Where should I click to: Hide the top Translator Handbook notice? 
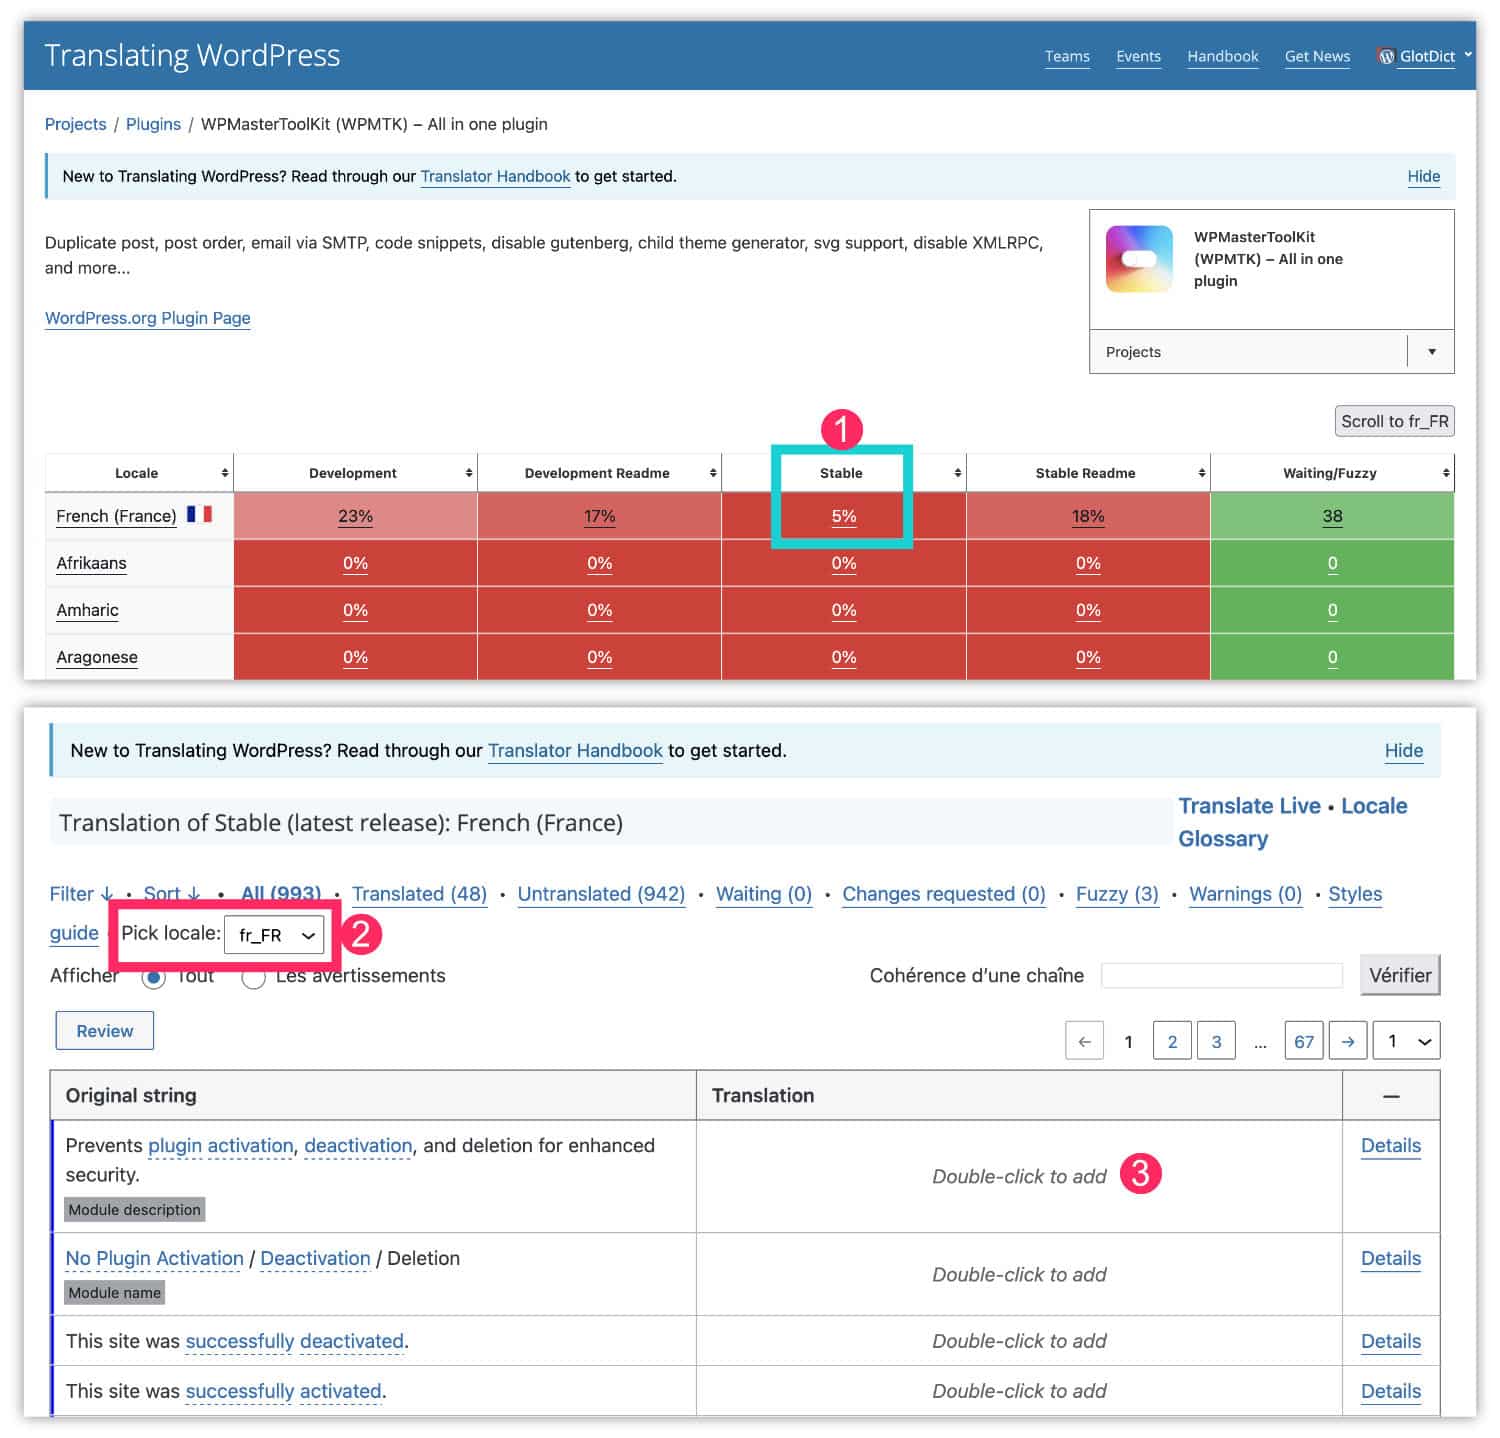pos(1424,176)
